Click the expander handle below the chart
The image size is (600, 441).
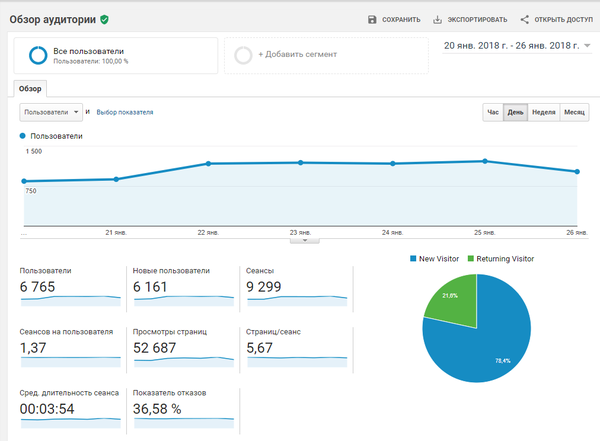[305, 241]
